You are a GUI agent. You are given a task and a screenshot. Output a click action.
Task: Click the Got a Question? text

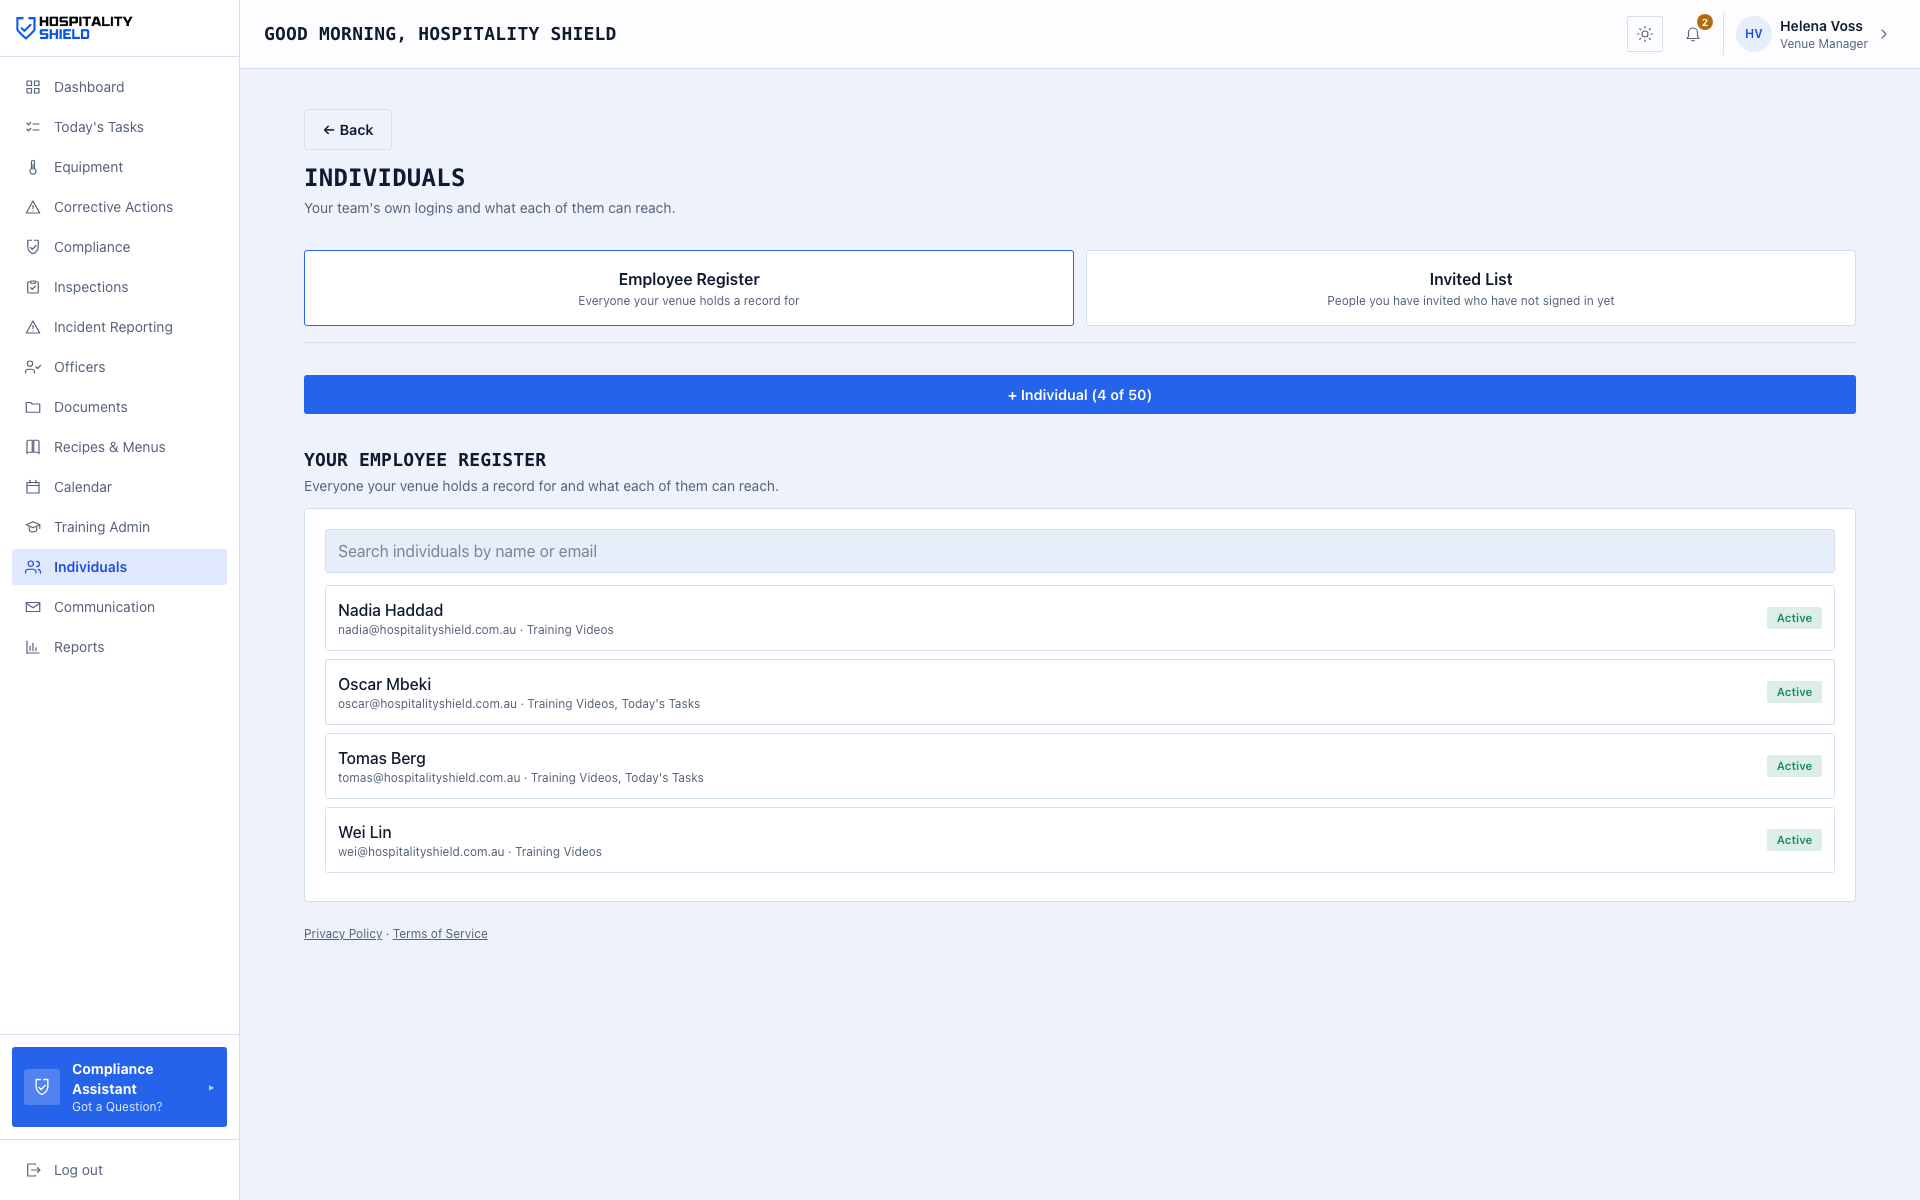[x=117, y=1107]
